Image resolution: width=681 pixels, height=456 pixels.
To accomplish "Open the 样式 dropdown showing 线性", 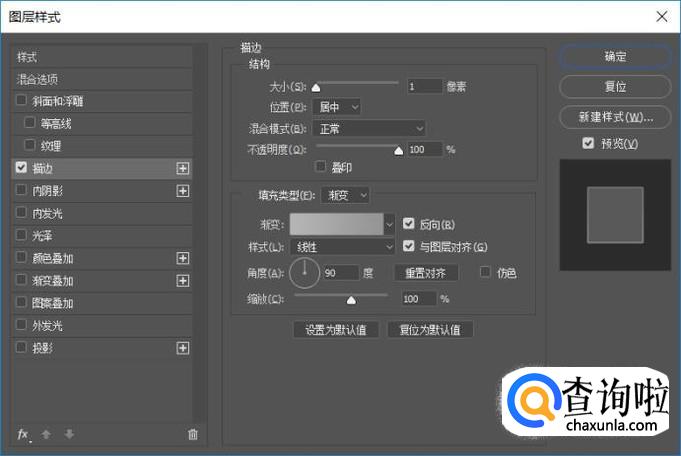I will pyautogui.click(x=342, y=247).
